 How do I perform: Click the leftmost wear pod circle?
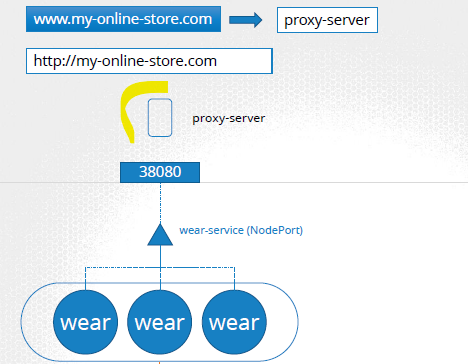point(85,322)
